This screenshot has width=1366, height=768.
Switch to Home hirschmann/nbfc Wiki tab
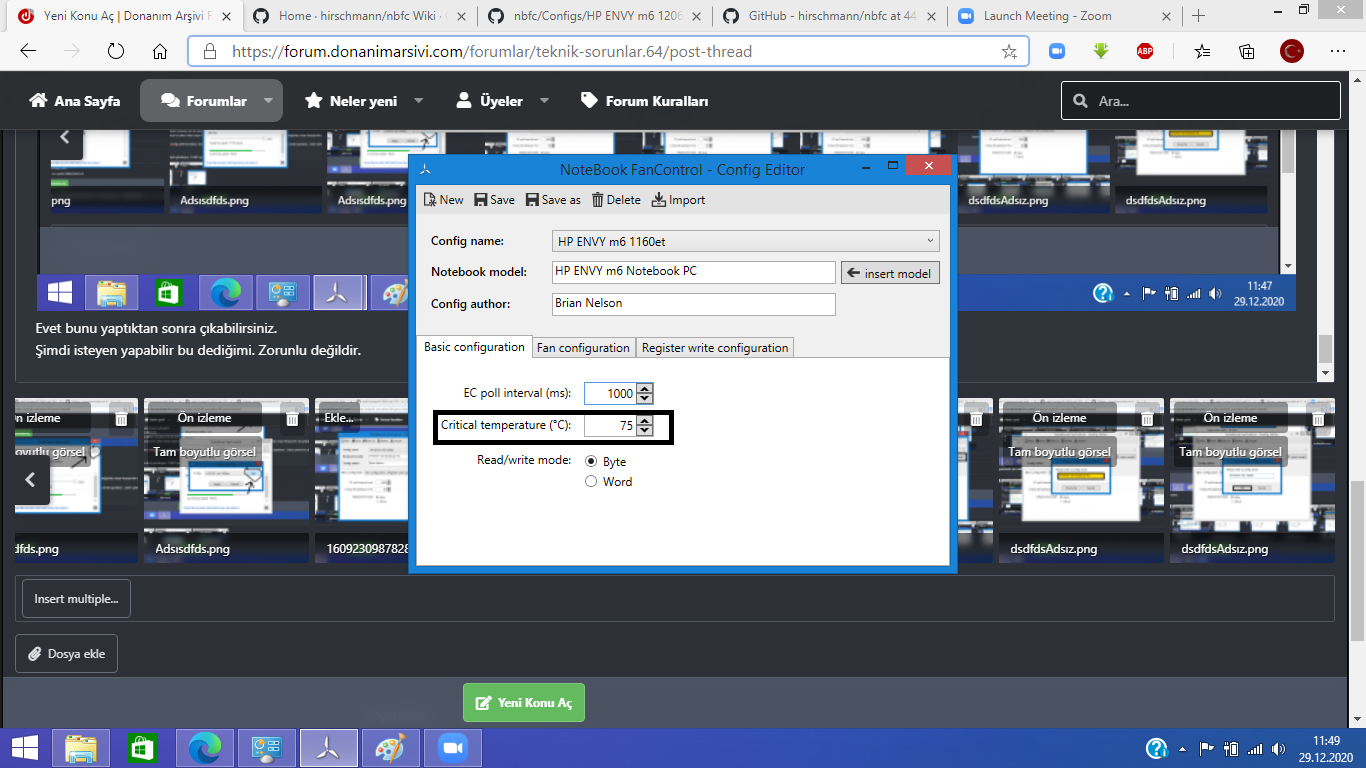click(359, 16)
